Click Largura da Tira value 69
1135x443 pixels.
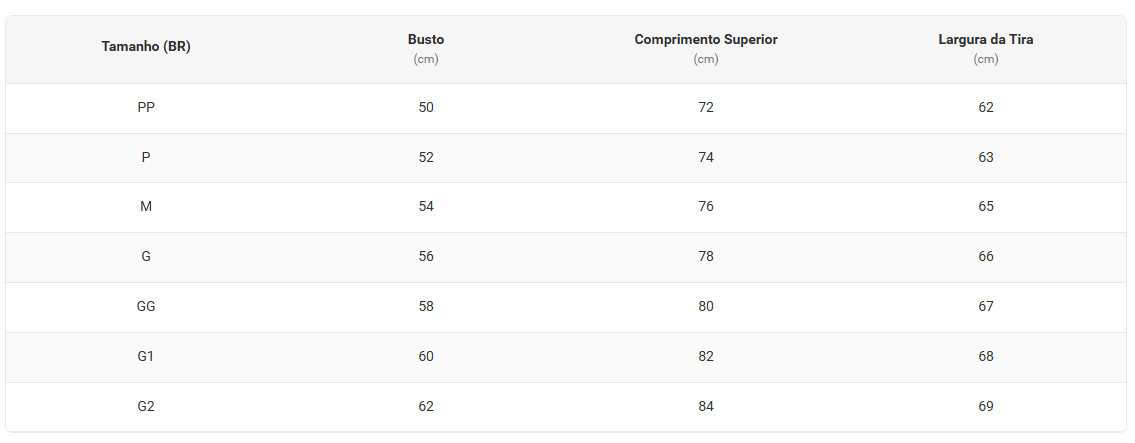(x=986, y=407)
